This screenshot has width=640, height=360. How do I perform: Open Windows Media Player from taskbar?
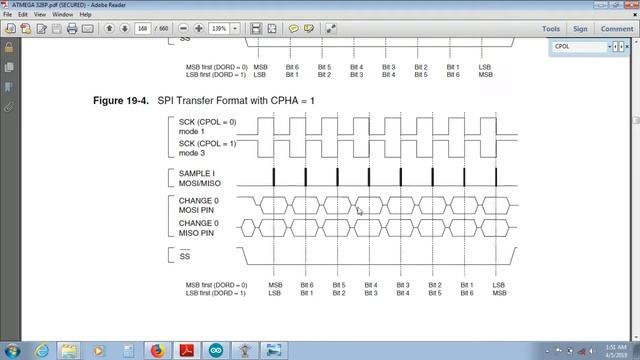tap(98, 351)
